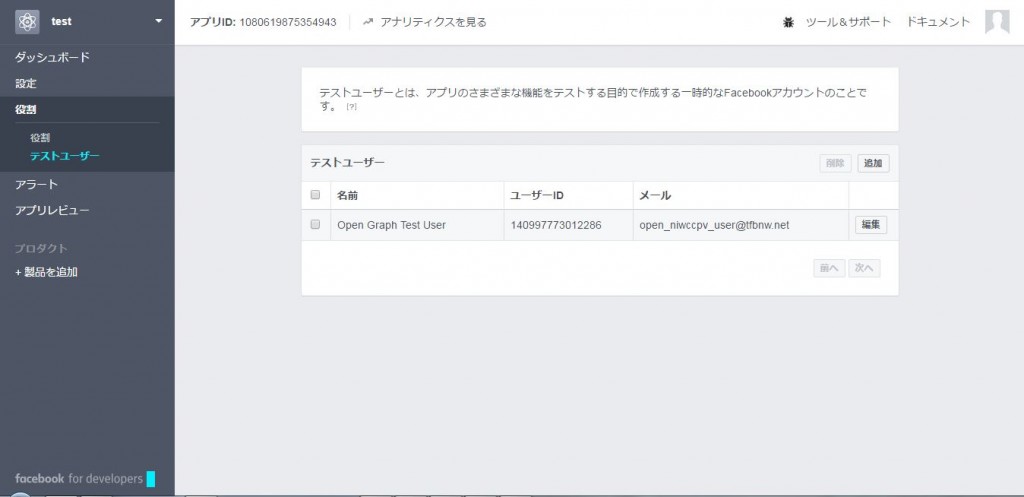Click the 次へ pagination button
The image size is (1024, 497).
[x=864, y=268]
